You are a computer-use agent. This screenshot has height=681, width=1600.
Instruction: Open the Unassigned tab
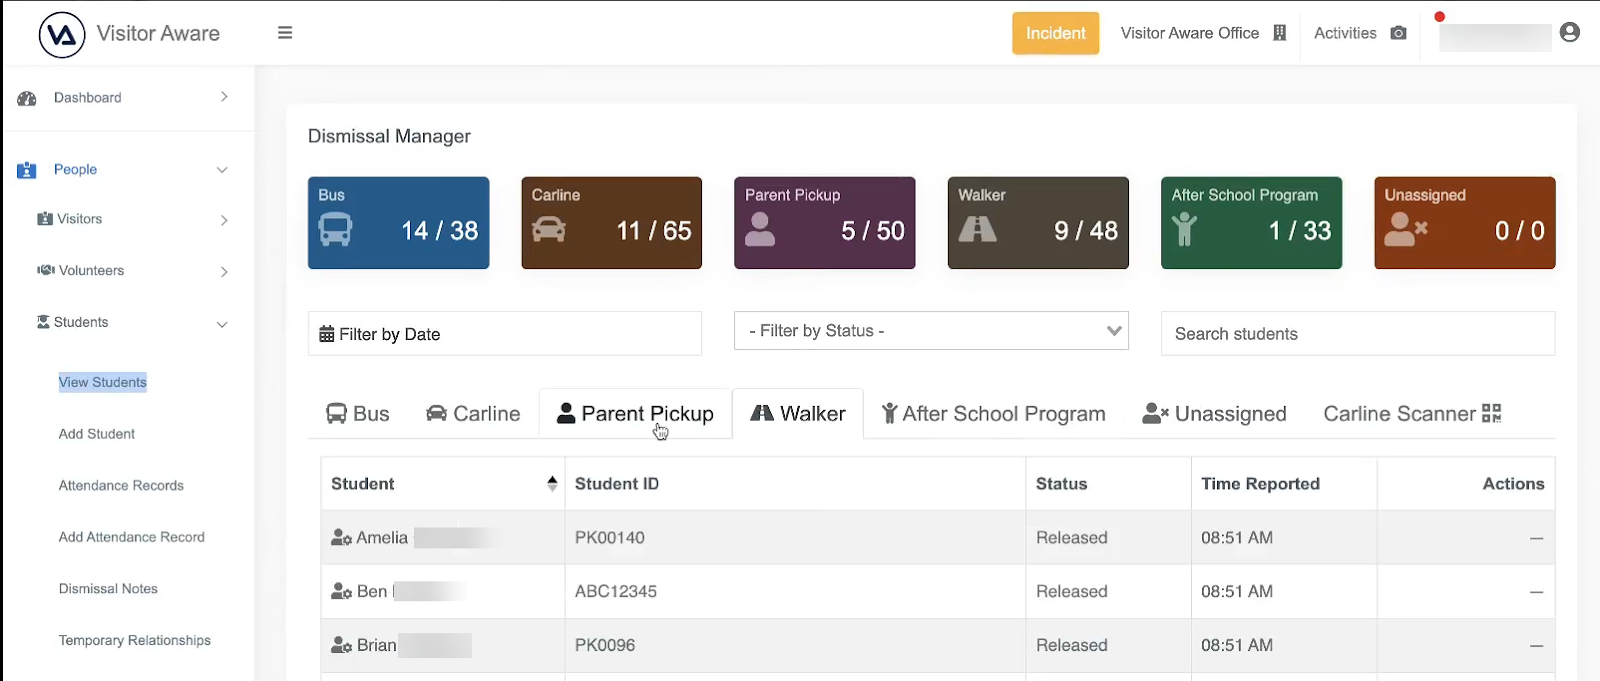[1214, 414]
